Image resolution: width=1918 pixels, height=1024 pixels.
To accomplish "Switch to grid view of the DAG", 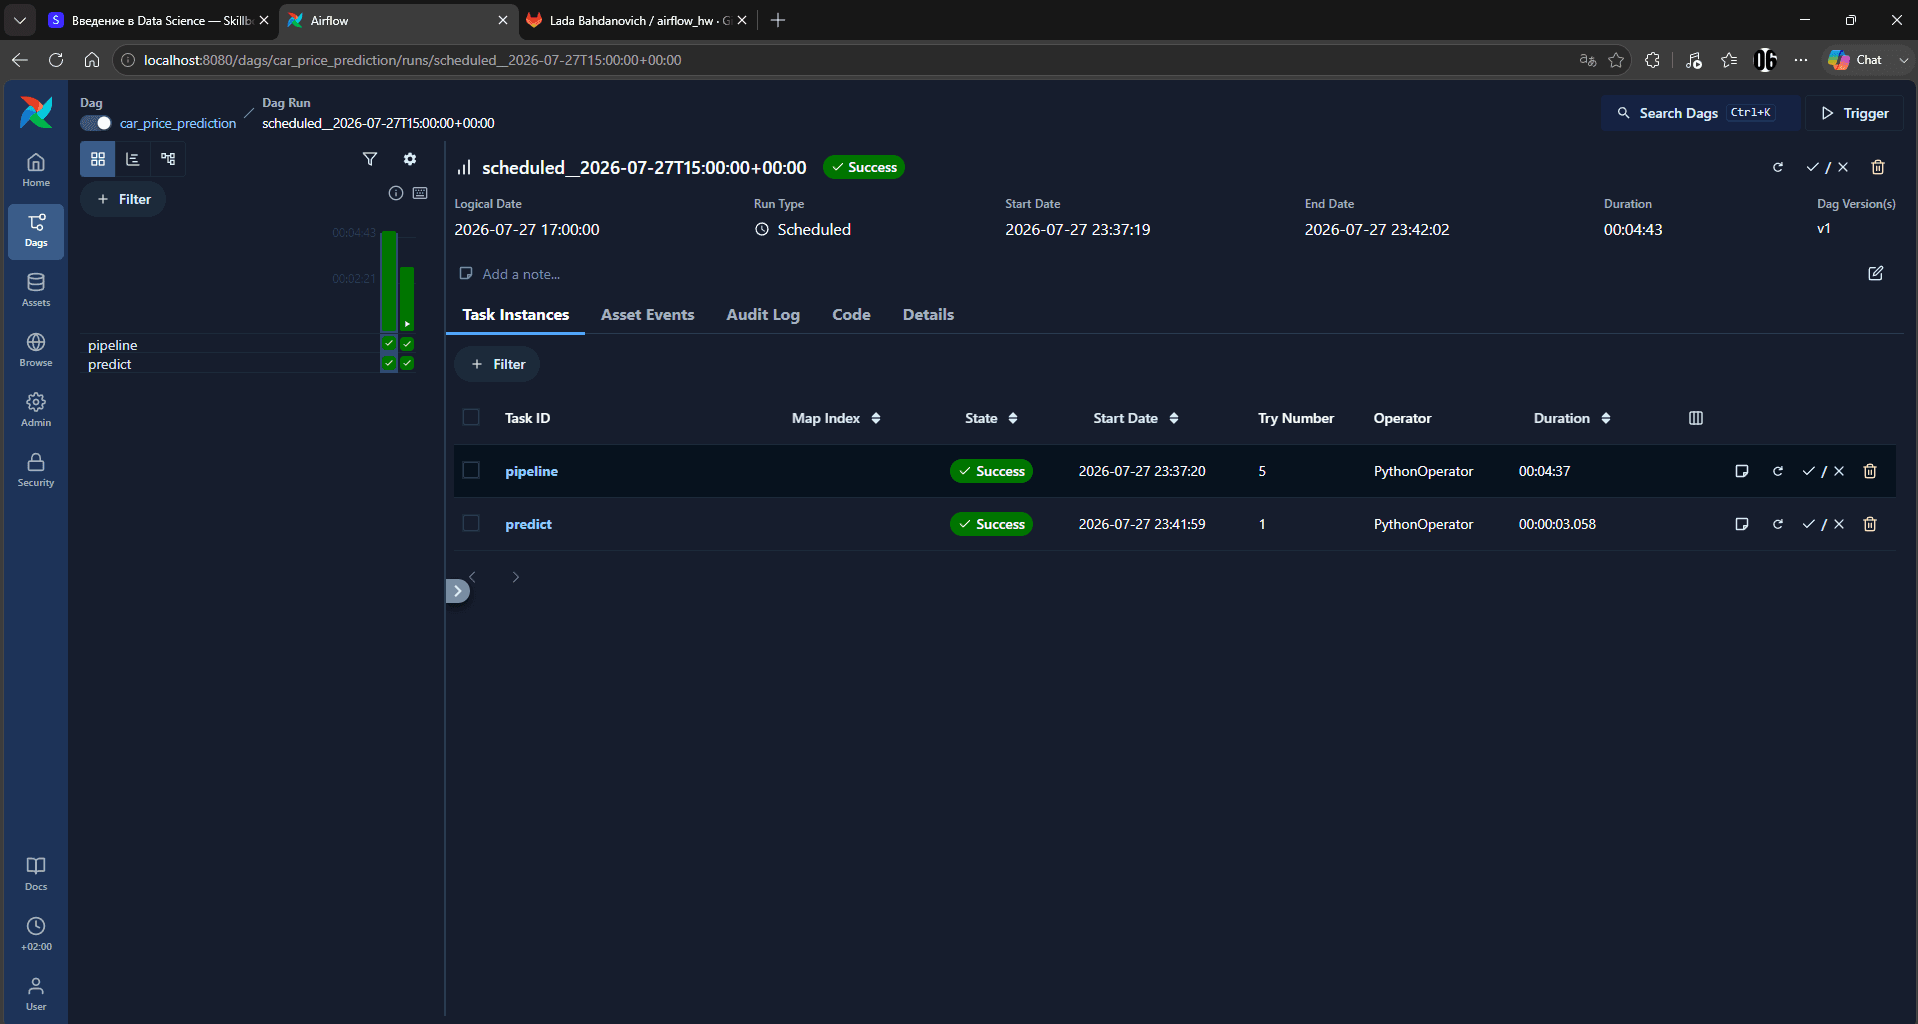I will coord(98,159).
